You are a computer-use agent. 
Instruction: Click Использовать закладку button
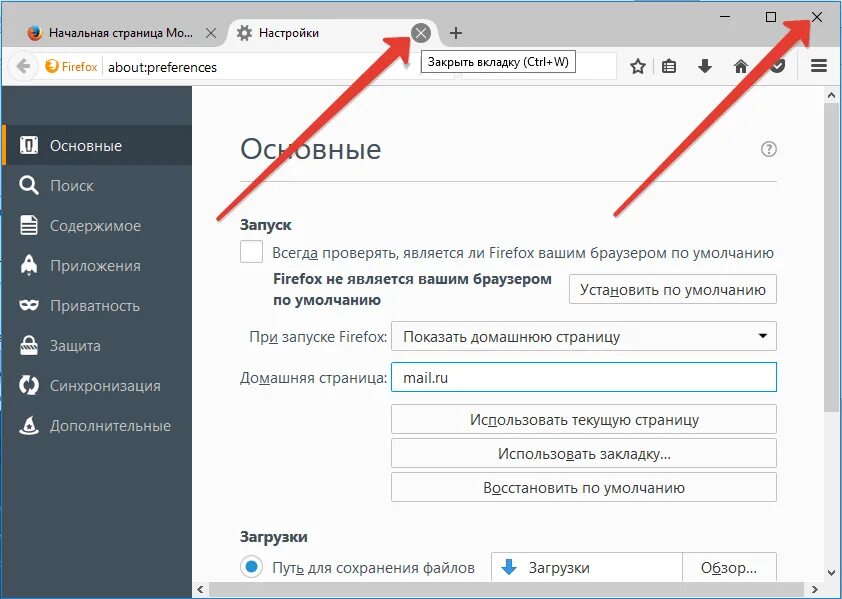click(584, 453)
